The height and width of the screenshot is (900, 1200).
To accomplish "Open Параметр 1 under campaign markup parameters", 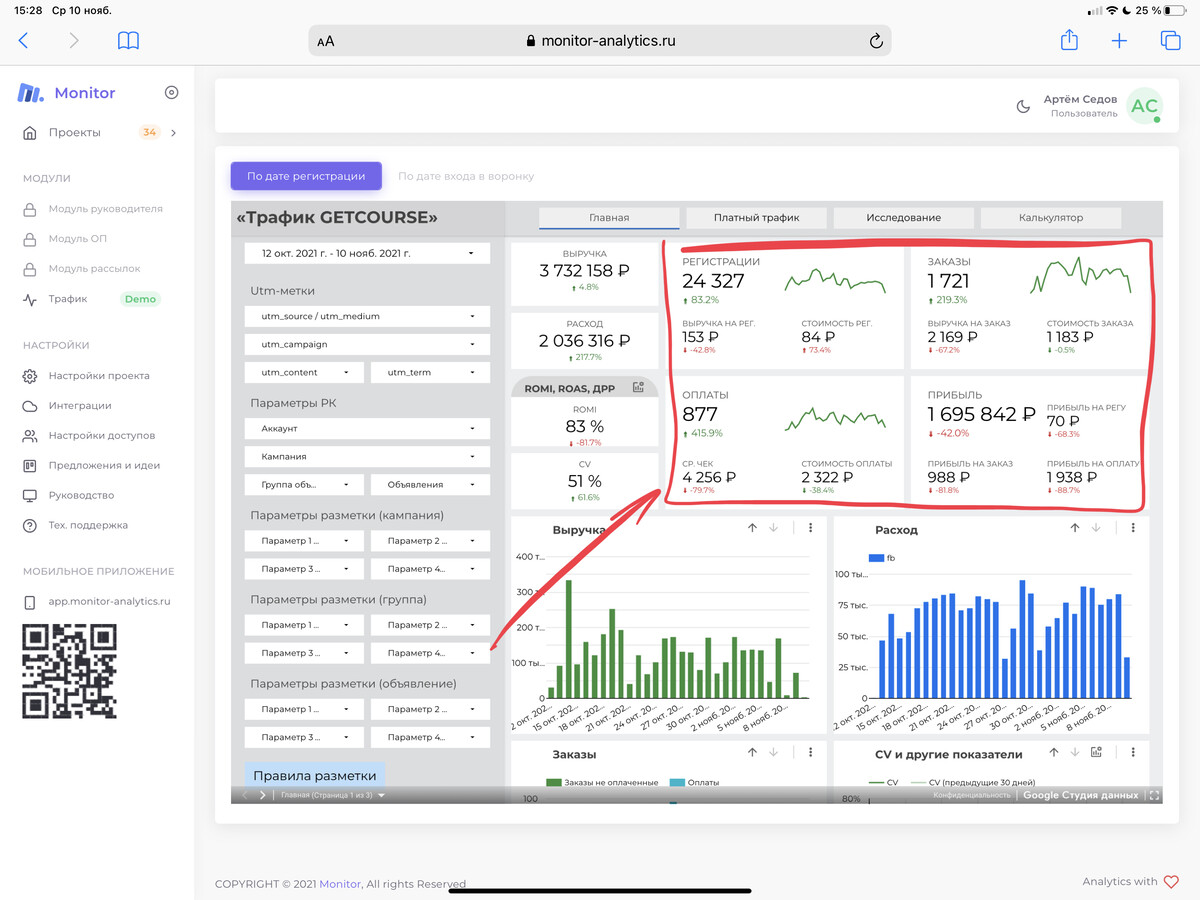I will point(304,541).
